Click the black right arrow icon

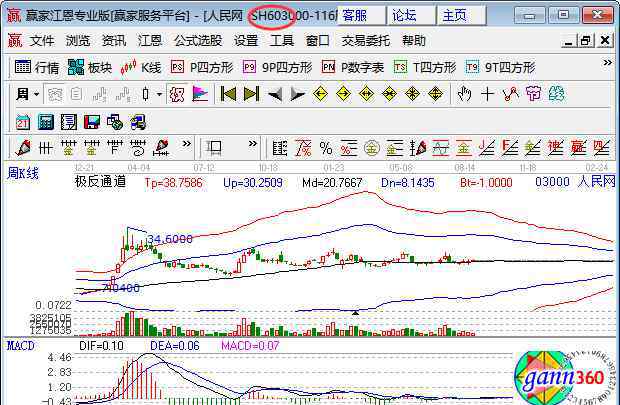point(298,95)
